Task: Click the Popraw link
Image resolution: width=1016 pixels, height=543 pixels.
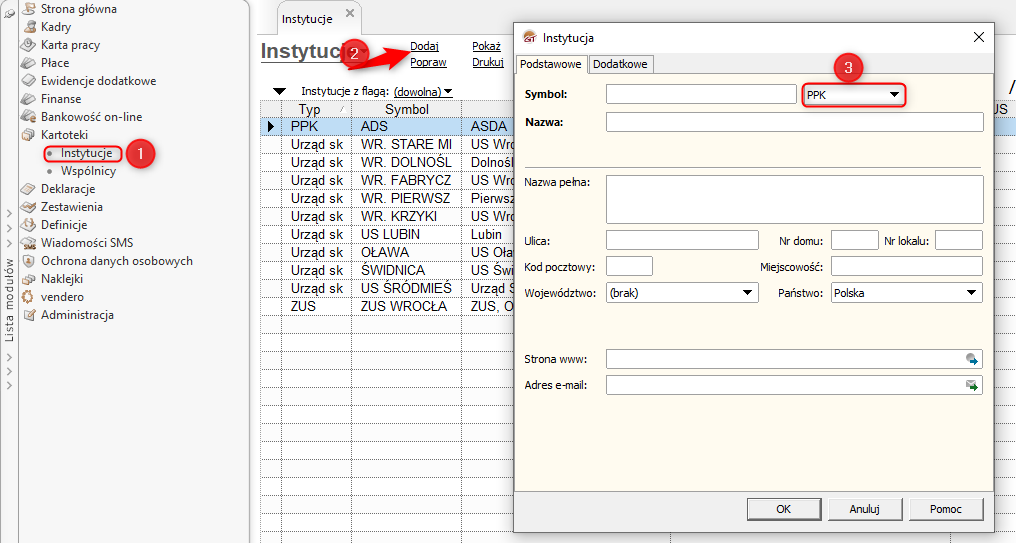Action: pos(428,62)
